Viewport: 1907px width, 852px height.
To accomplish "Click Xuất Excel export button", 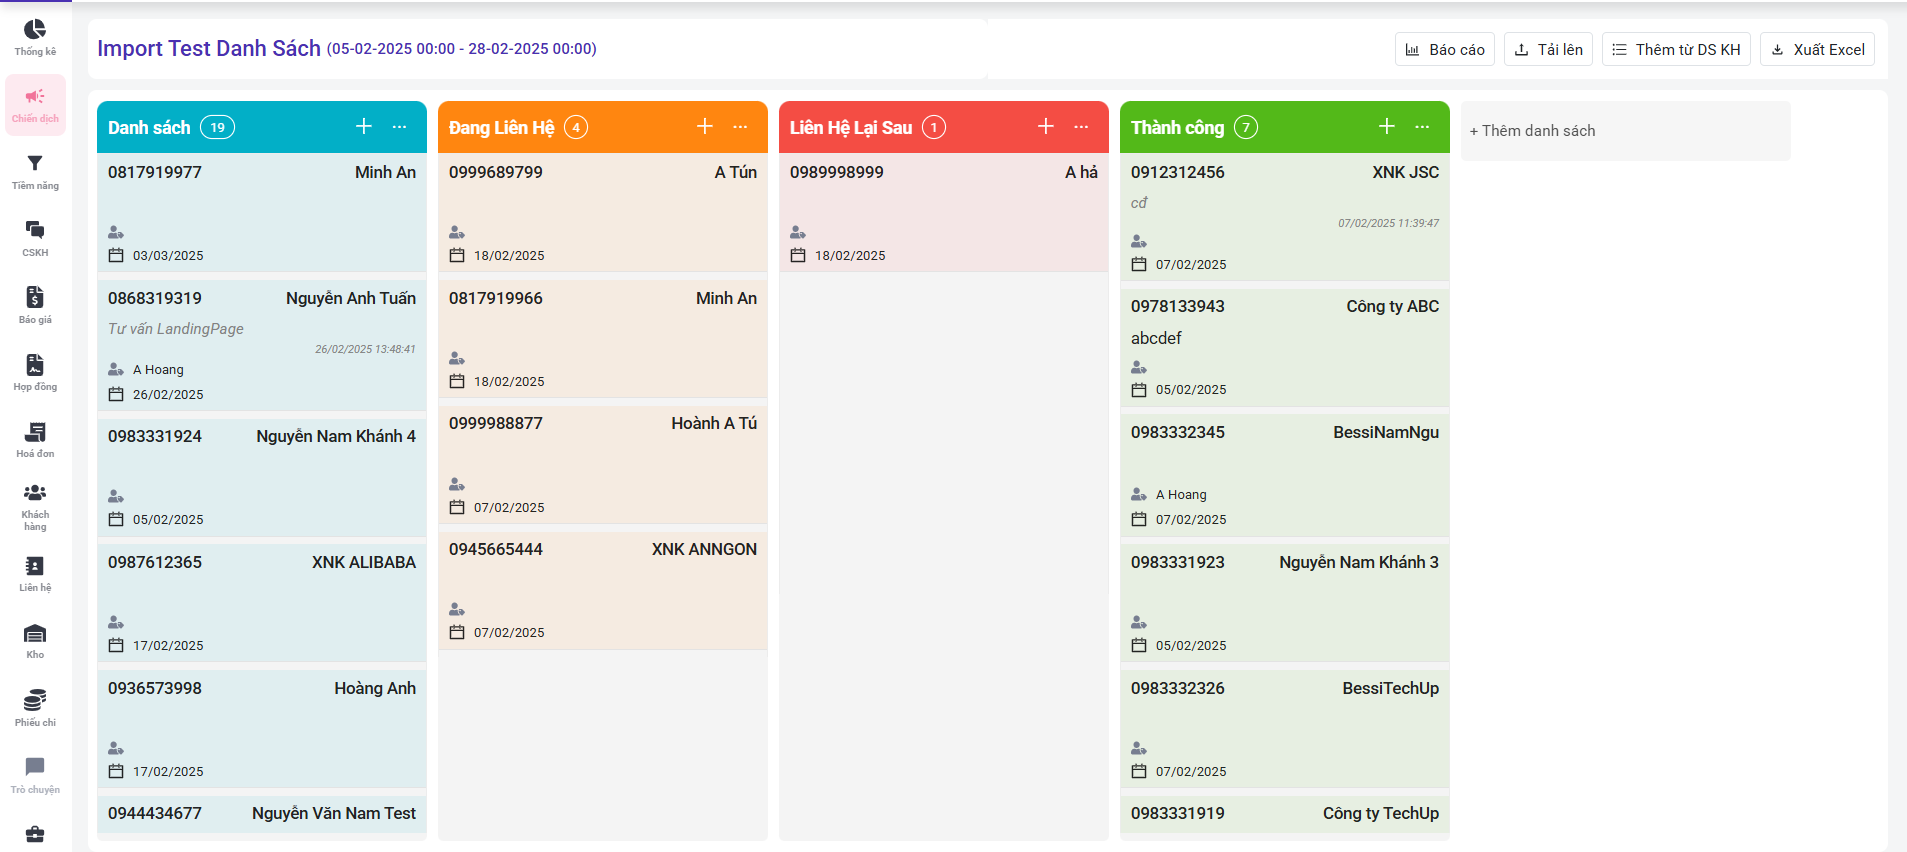I will click(1818, 49).
